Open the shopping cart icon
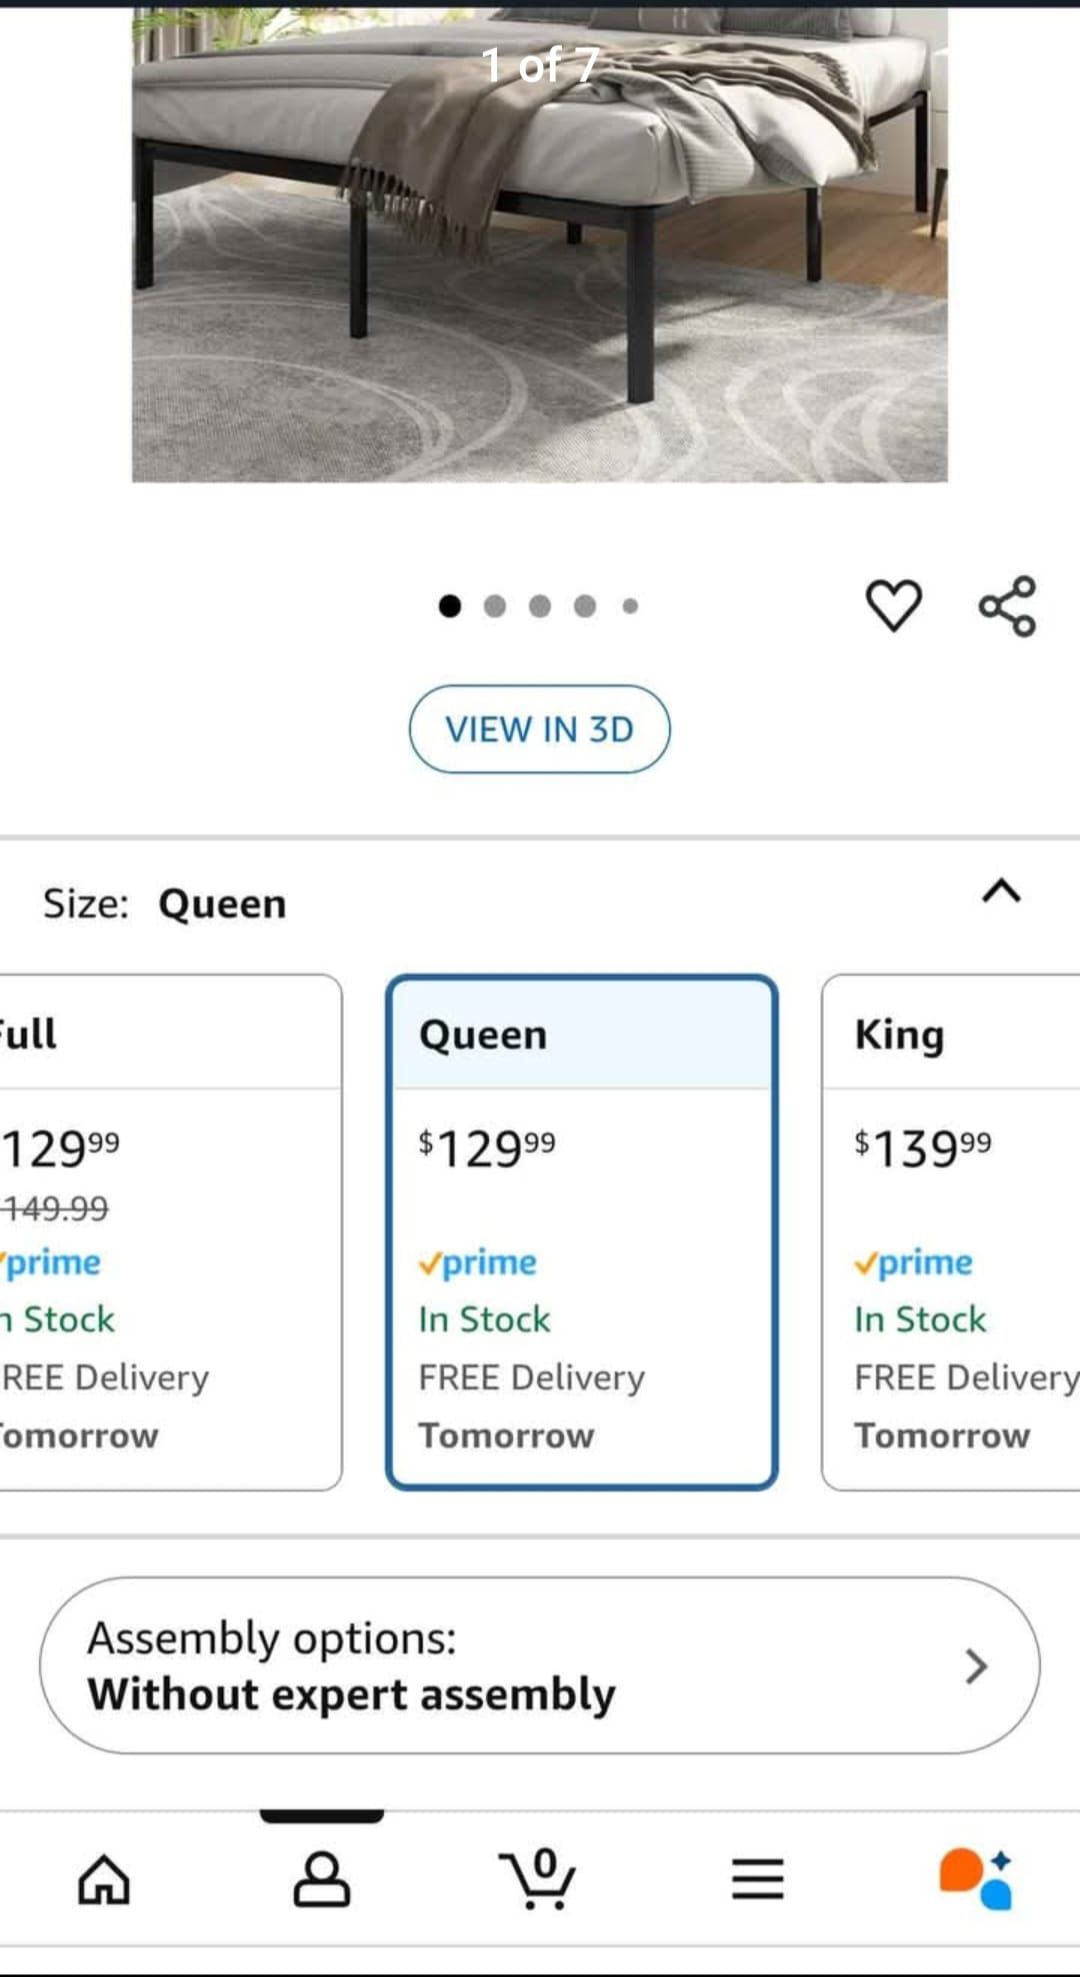Viewport: 1080px width, 1977px height. (539, 1878)
